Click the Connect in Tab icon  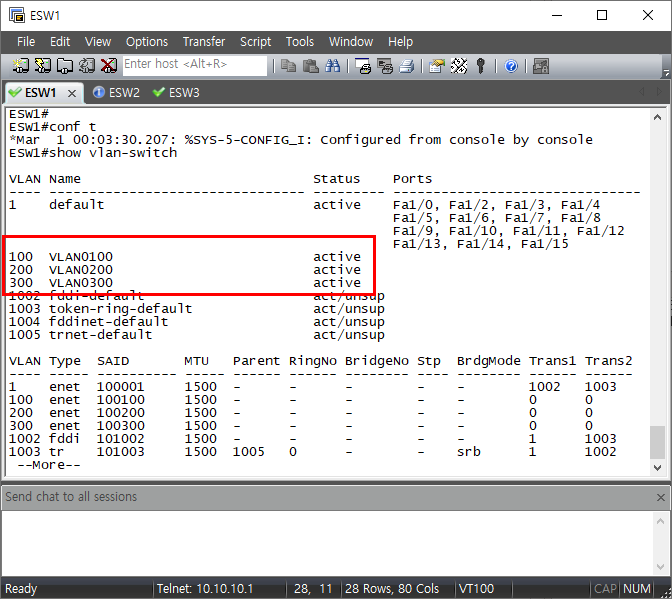point(64,66)
